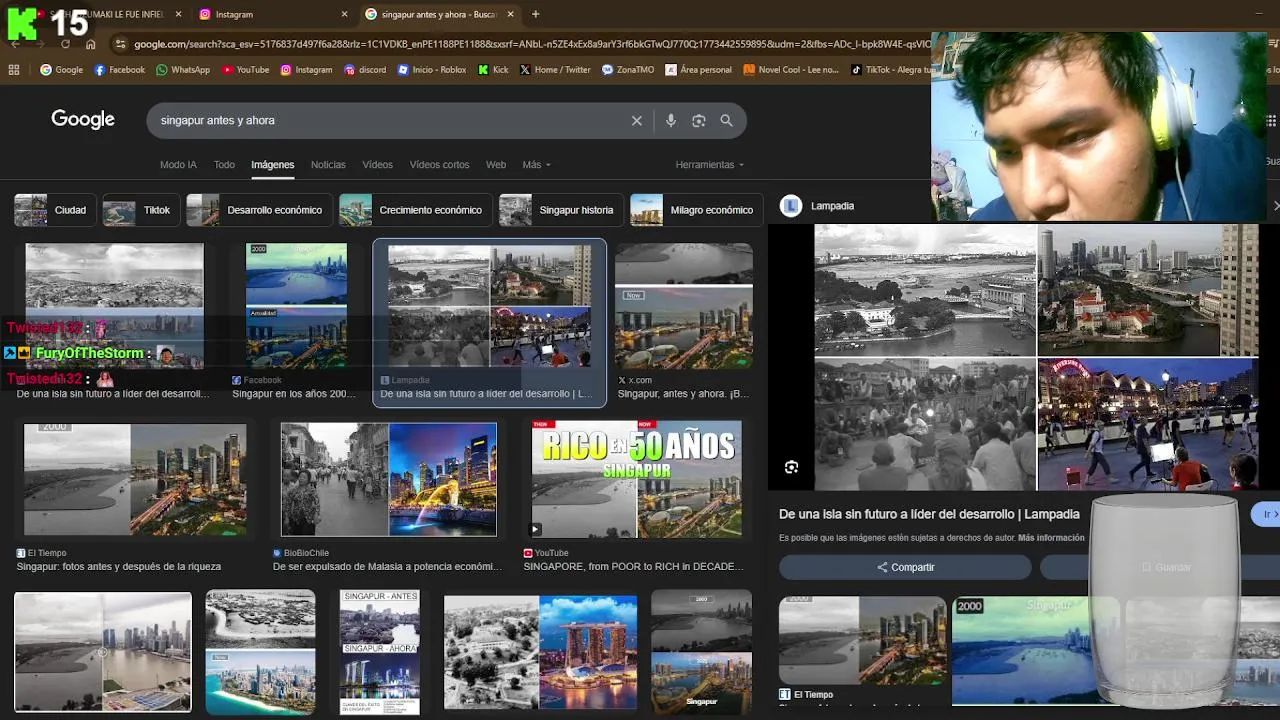
Task: Open the Vídeos cortos search tab
Action: coord(439,165)
